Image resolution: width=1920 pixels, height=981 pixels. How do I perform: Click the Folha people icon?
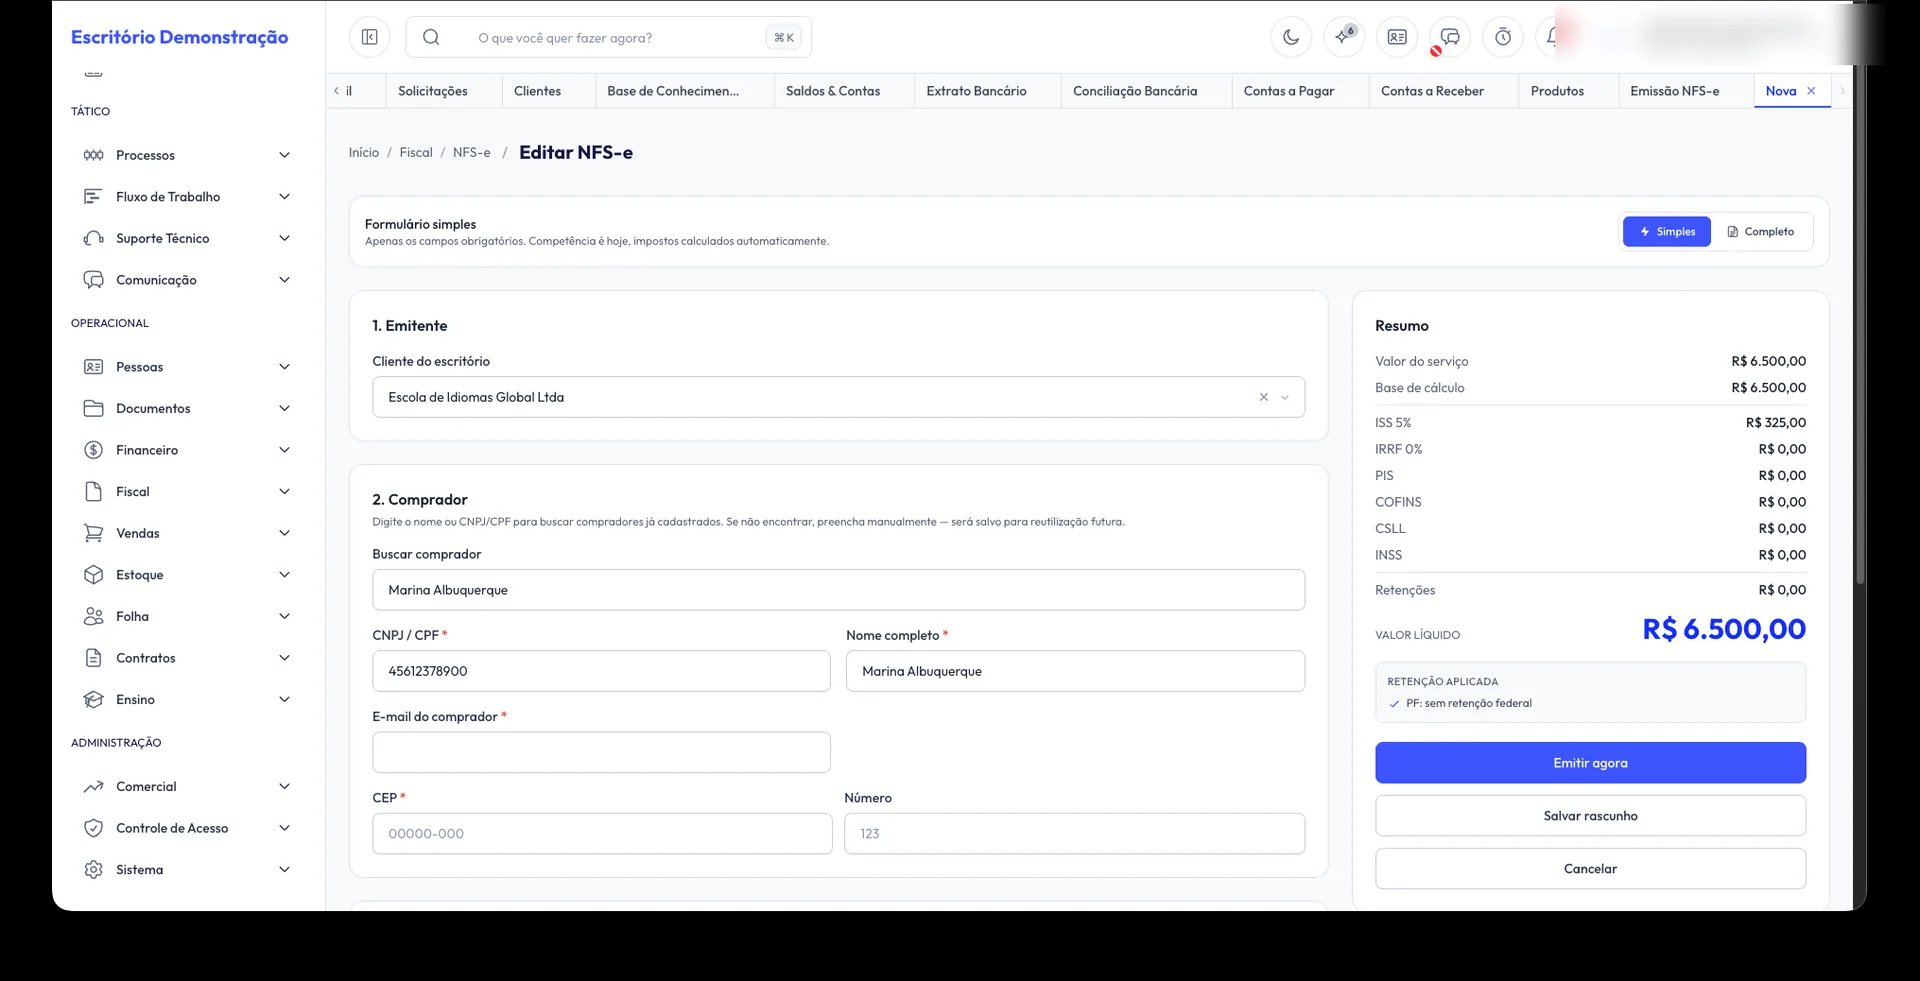93,616
